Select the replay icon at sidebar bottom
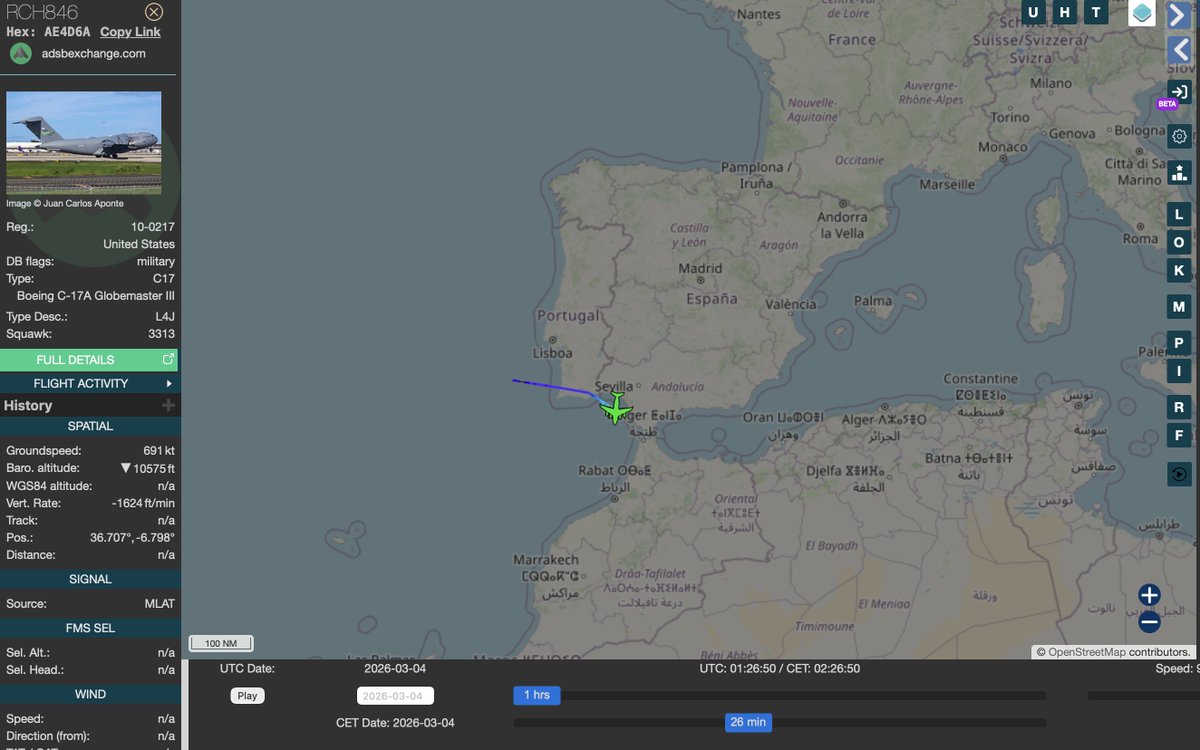The width and height of the screenshot is (1200, 750). click(x=1178, y=473)
